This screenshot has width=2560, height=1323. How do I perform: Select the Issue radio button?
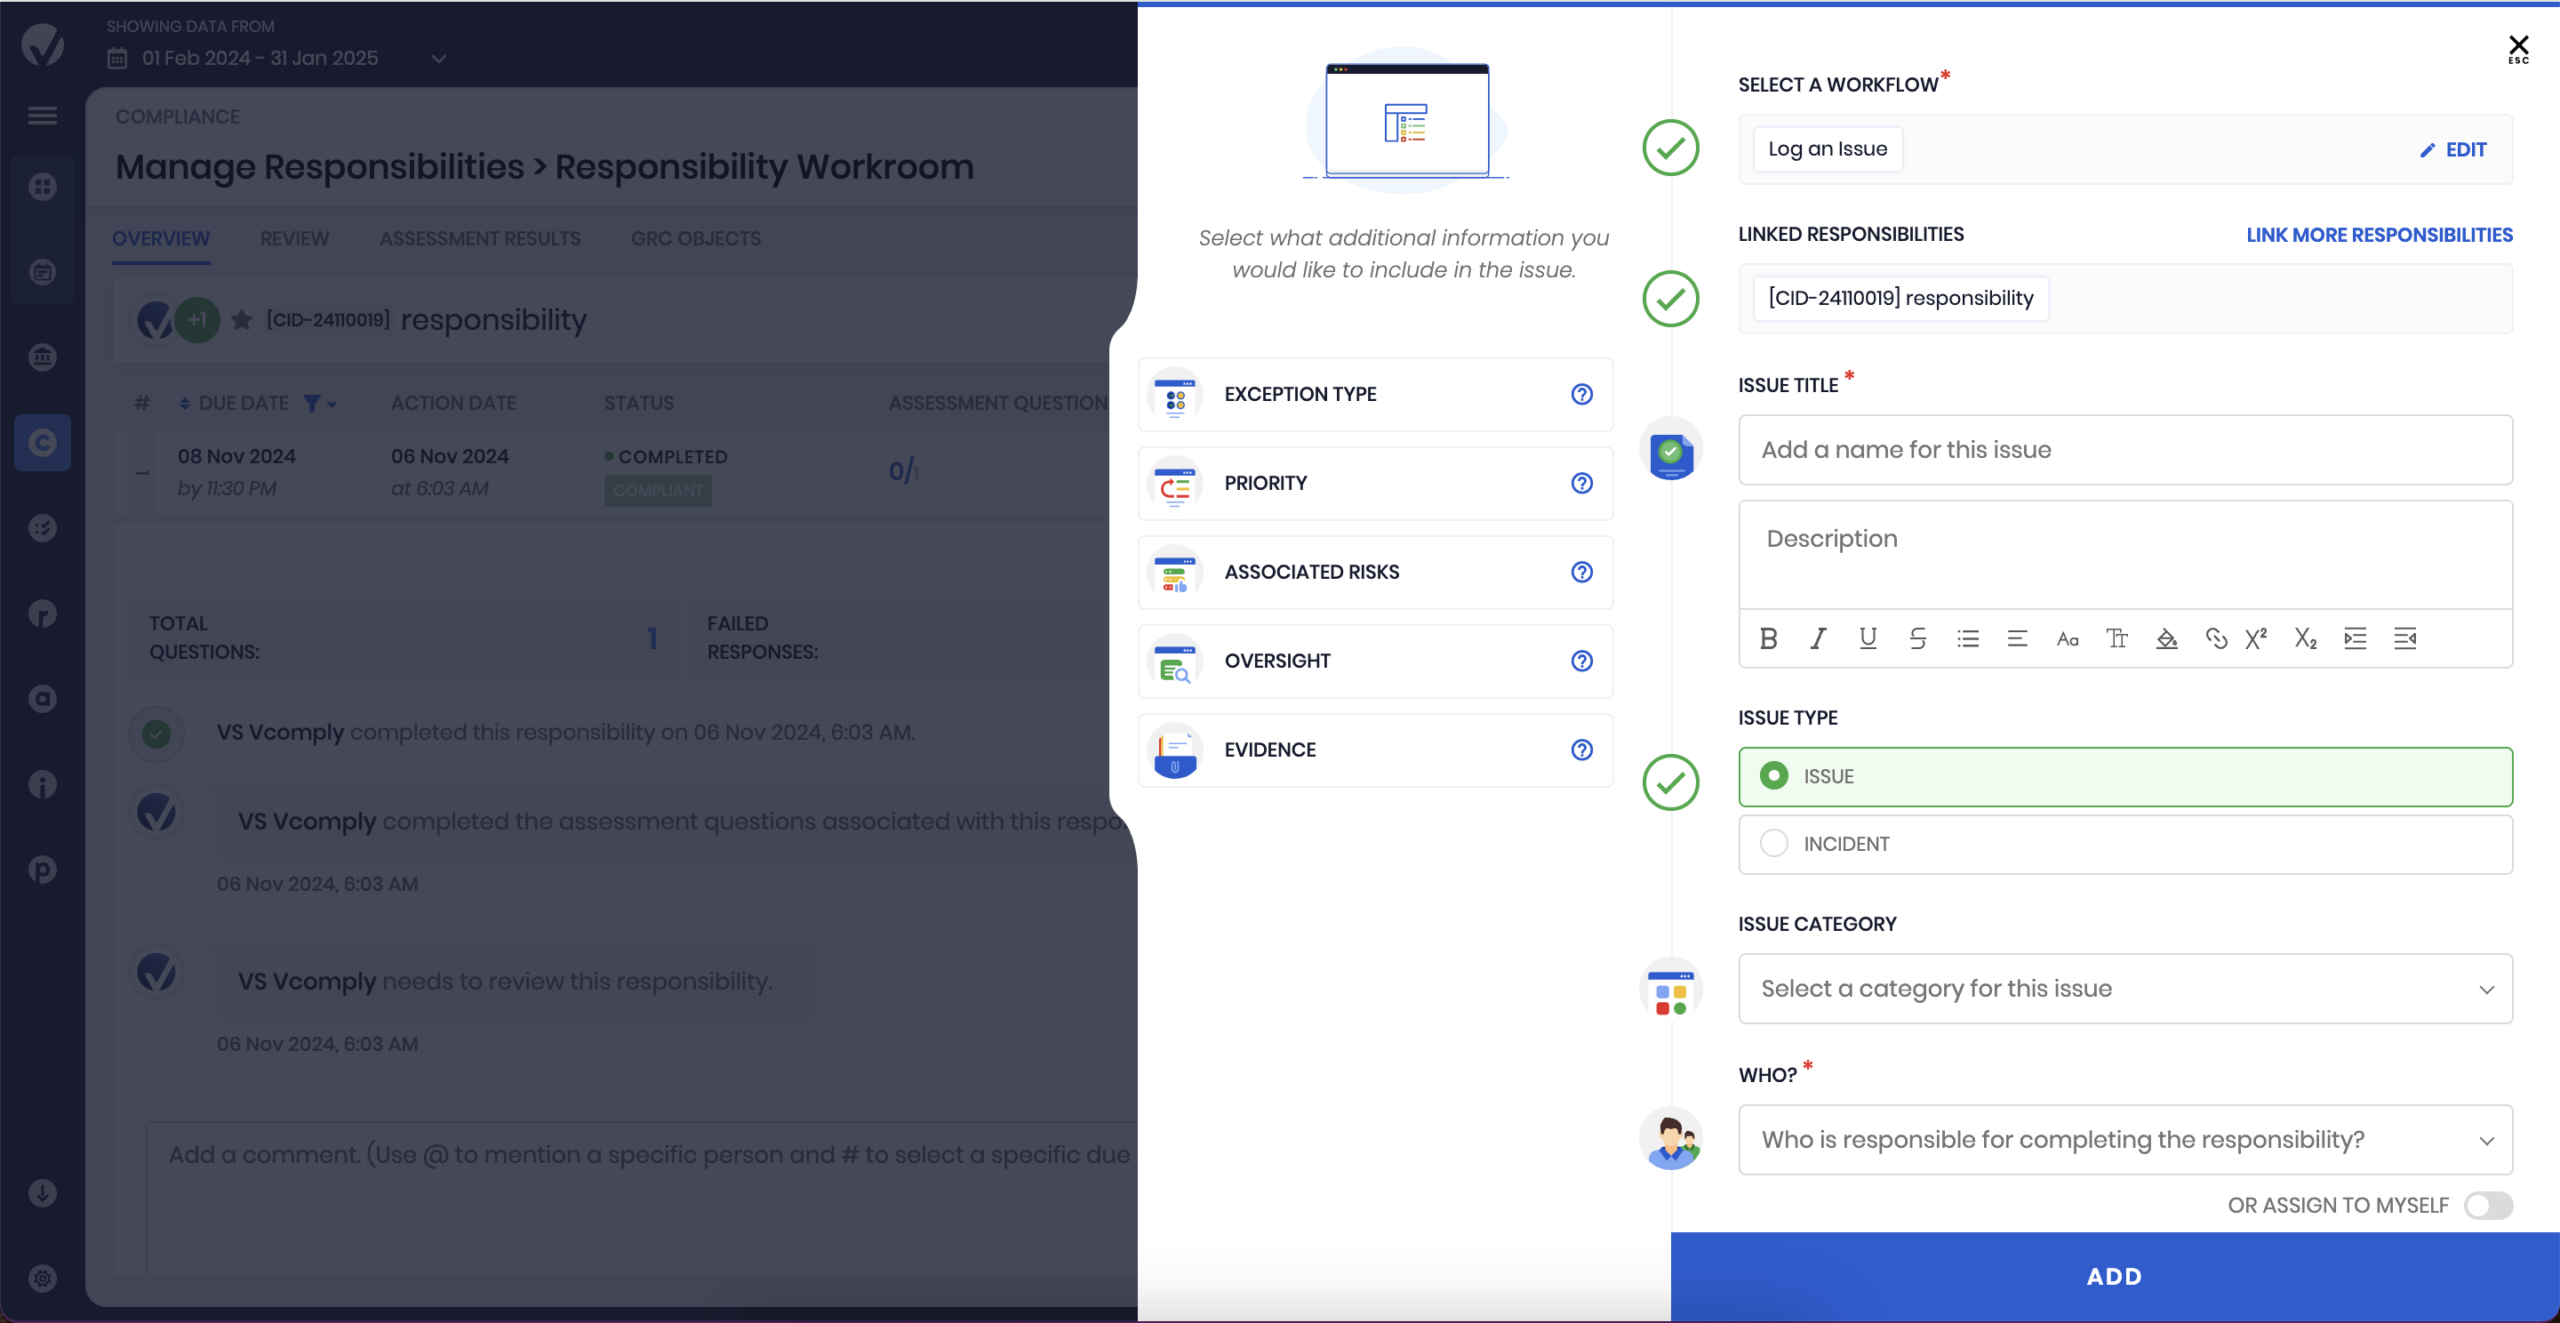[1774, 775]
